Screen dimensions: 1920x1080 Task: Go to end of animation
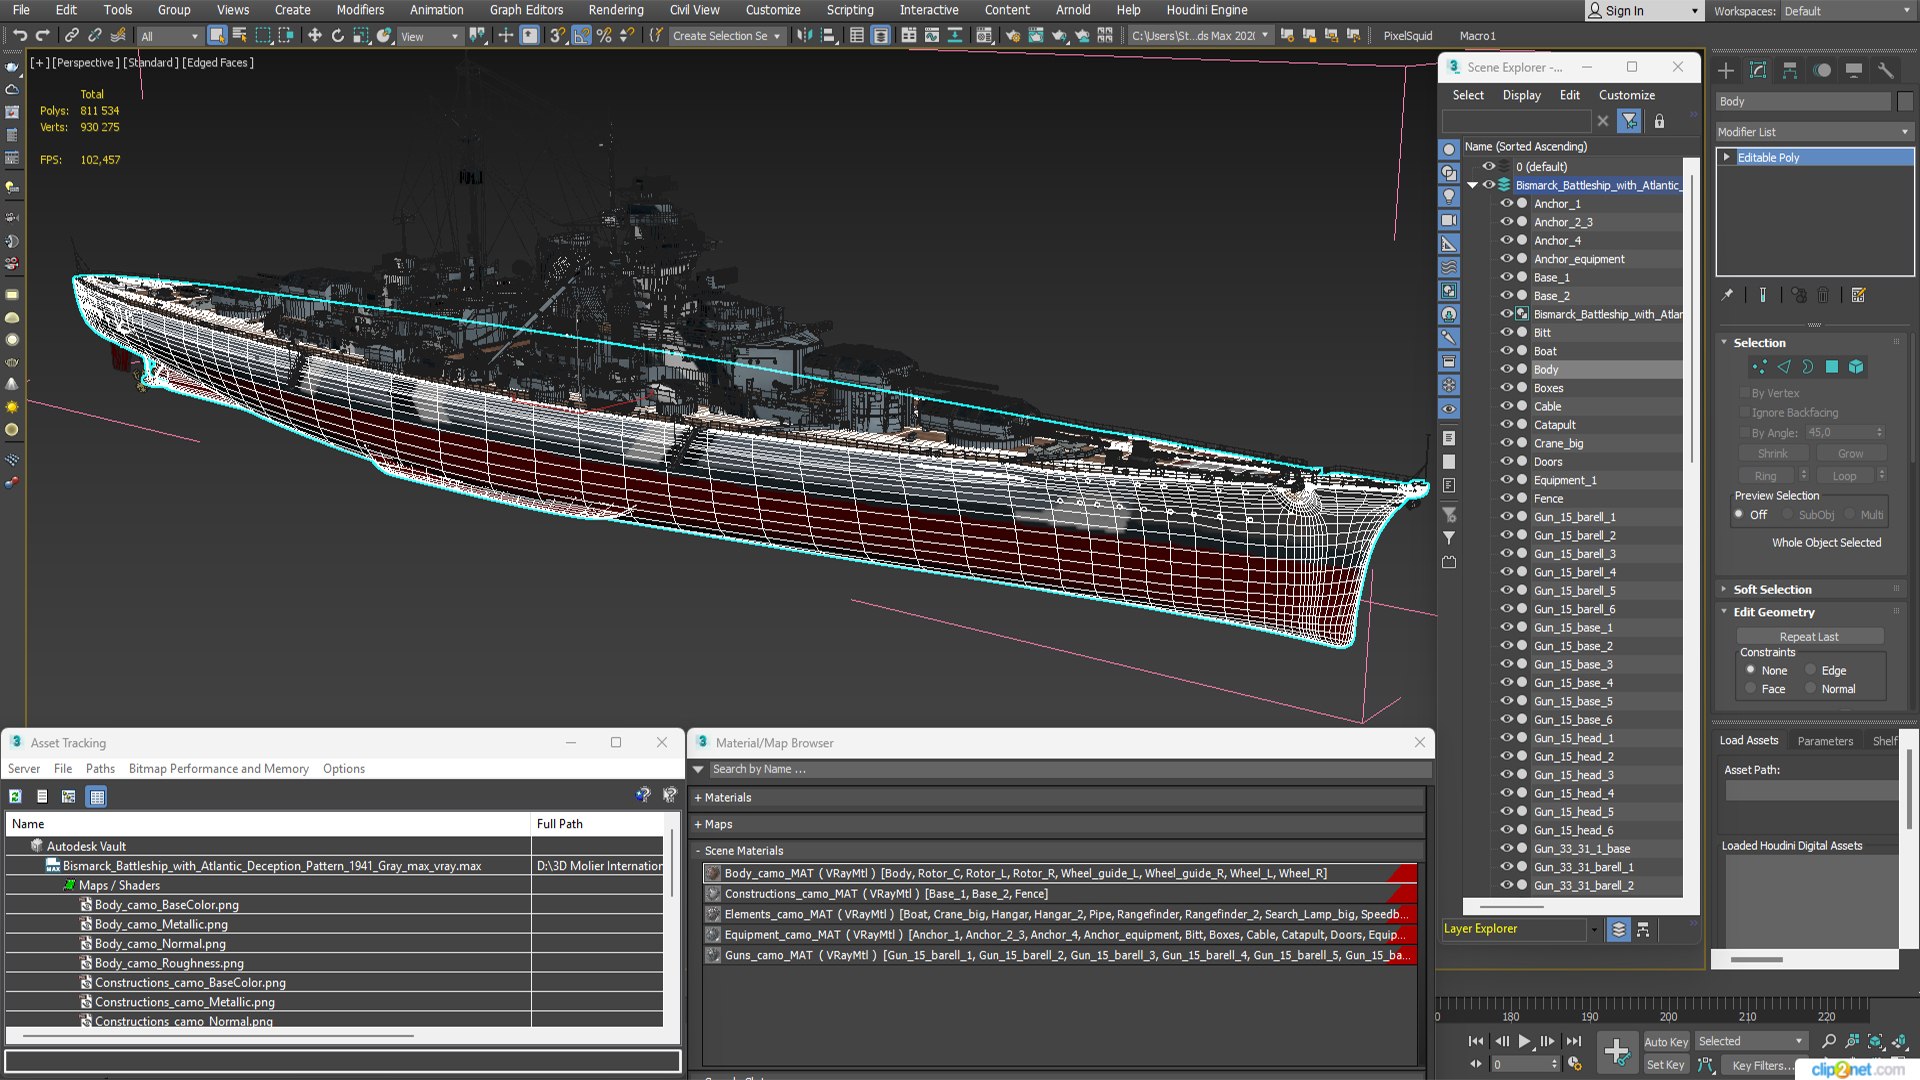(x=1573, y=1041)
